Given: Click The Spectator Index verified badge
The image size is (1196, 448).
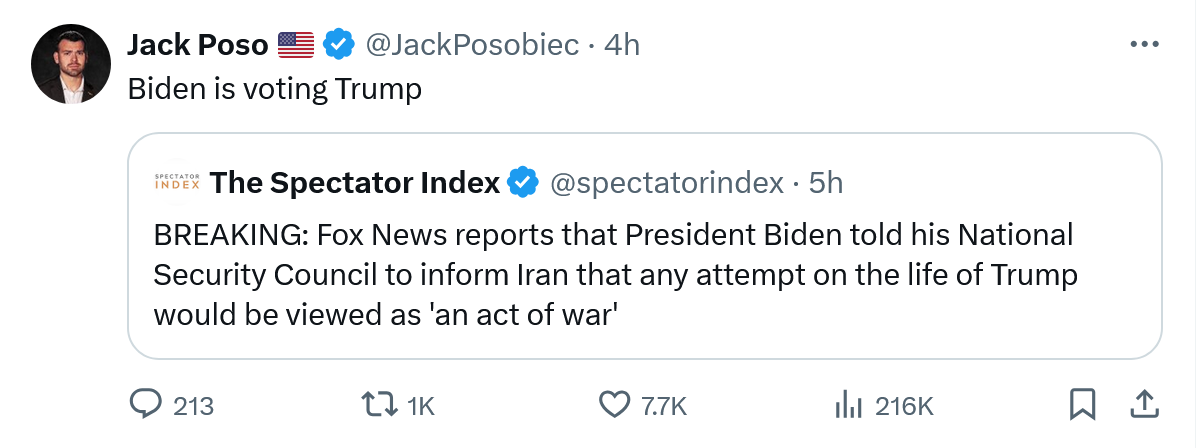Looking at the screenshot, I should (x=523, y=183).
